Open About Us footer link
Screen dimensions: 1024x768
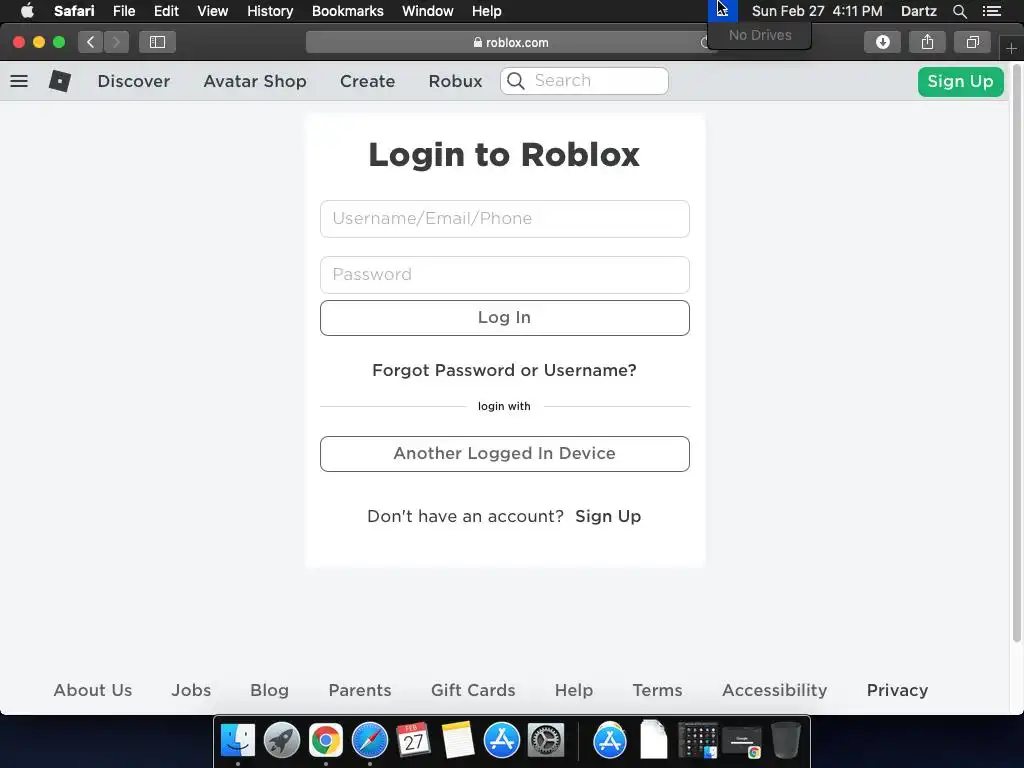pos(93,690)
